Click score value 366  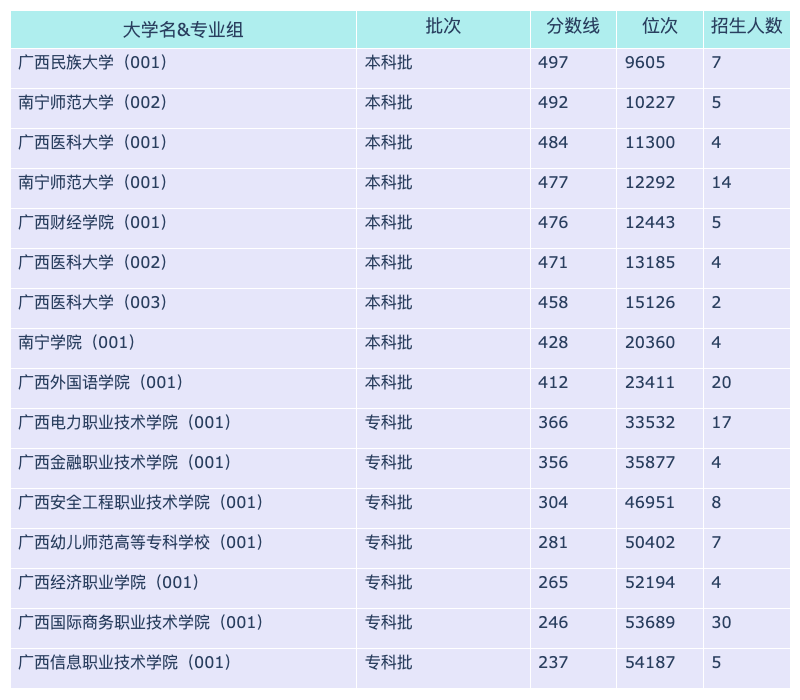pos(553,422)
